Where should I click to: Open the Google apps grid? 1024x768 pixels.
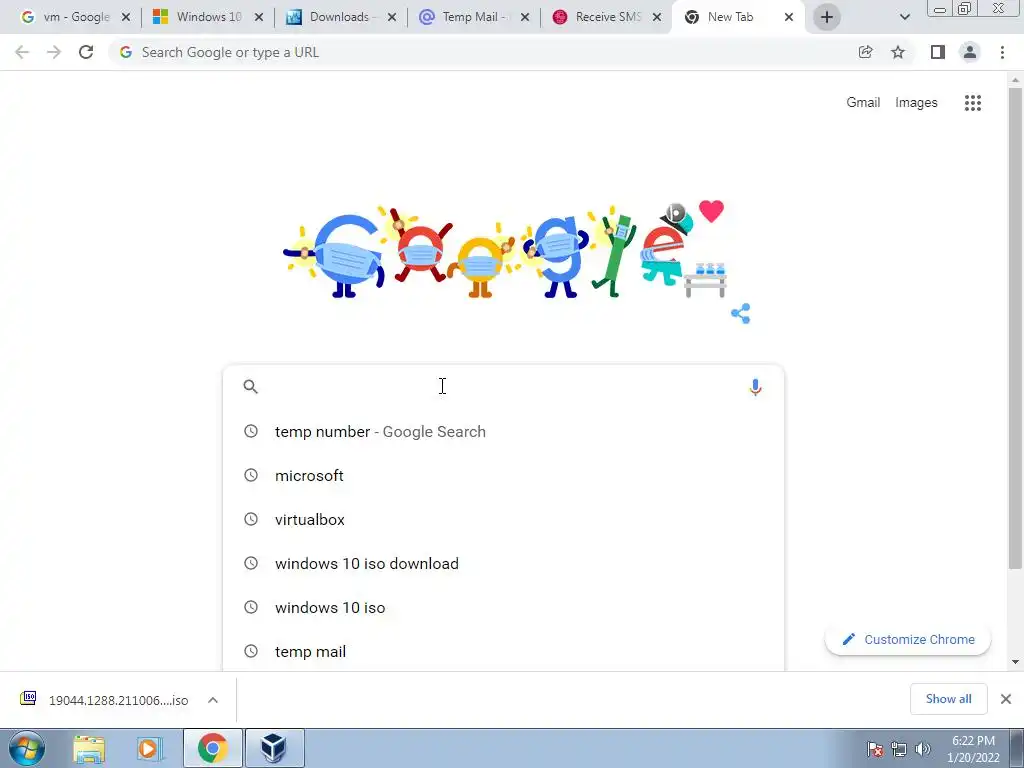click(x=972, y=103)
